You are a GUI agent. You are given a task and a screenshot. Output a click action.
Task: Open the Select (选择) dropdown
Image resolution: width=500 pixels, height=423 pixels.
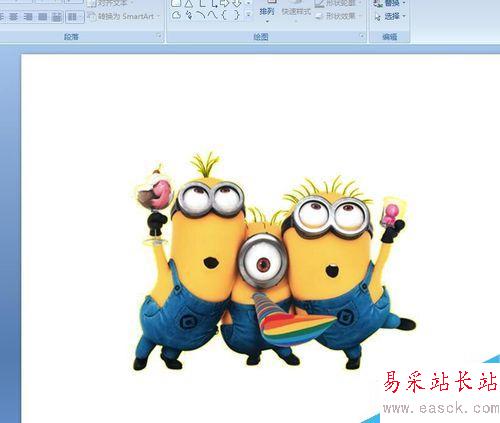click(x=389, y=16)
